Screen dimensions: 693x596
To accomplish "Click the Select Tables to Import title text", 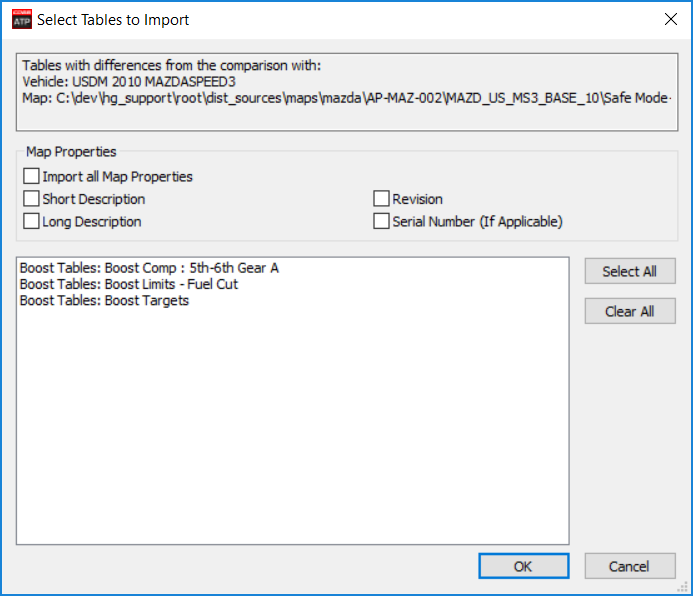I will [x=113, y=20].
